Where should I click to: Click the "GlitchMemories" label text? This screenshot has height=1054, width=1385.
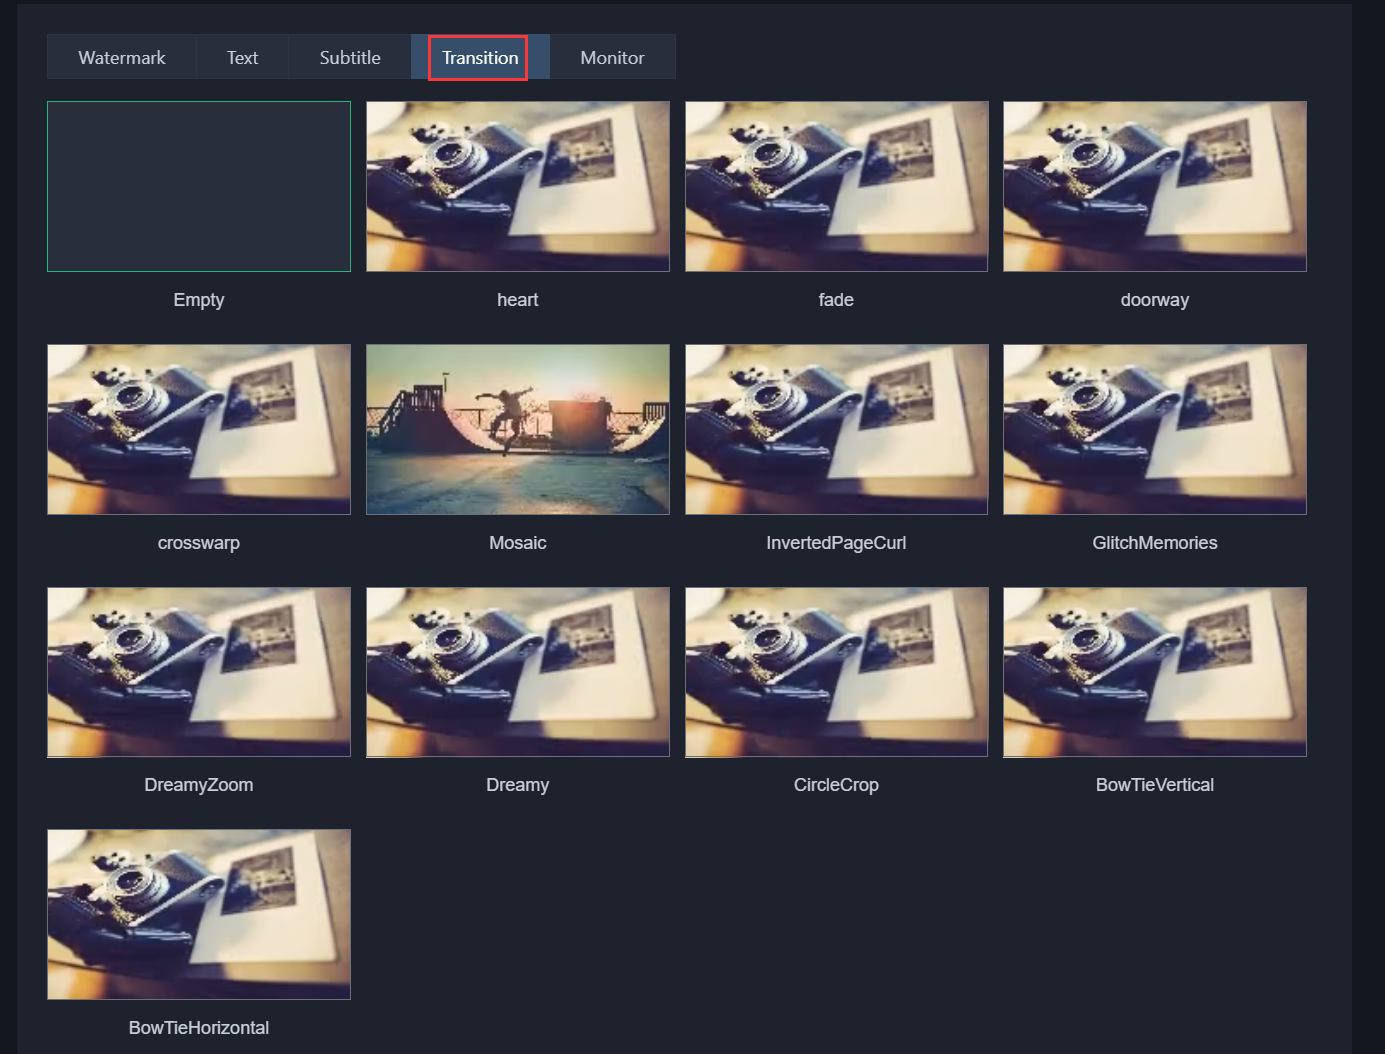tap(1155, 543)
